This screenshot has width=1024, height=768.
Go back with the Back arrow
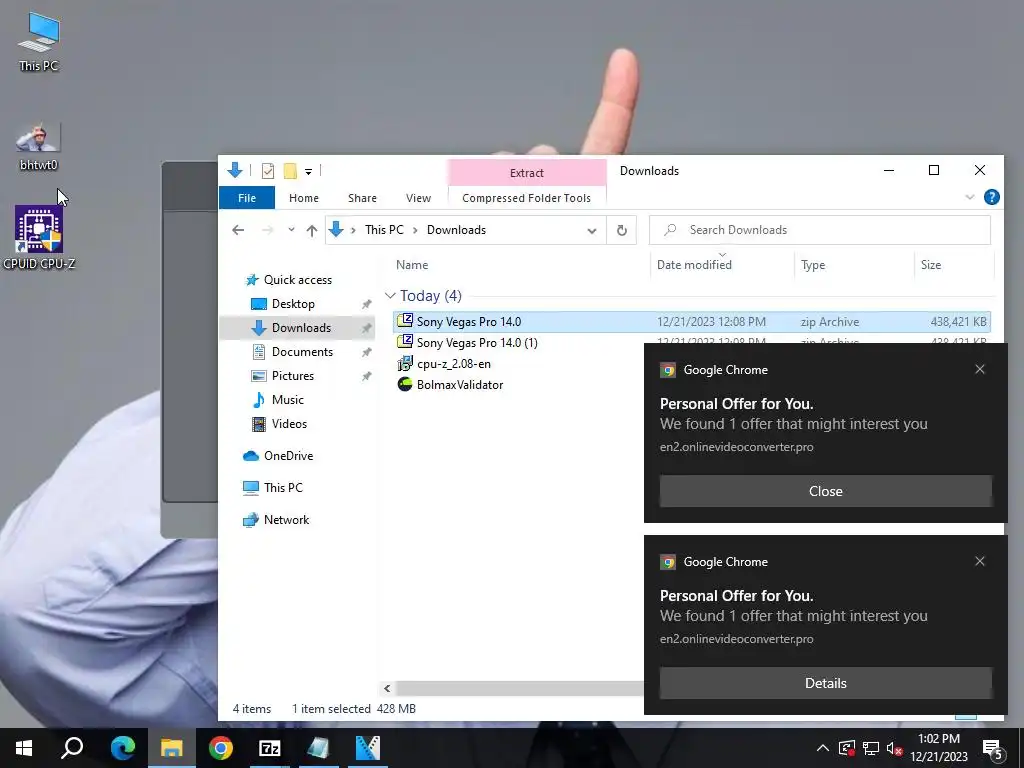pyautogui.click(x=238, y=230)
